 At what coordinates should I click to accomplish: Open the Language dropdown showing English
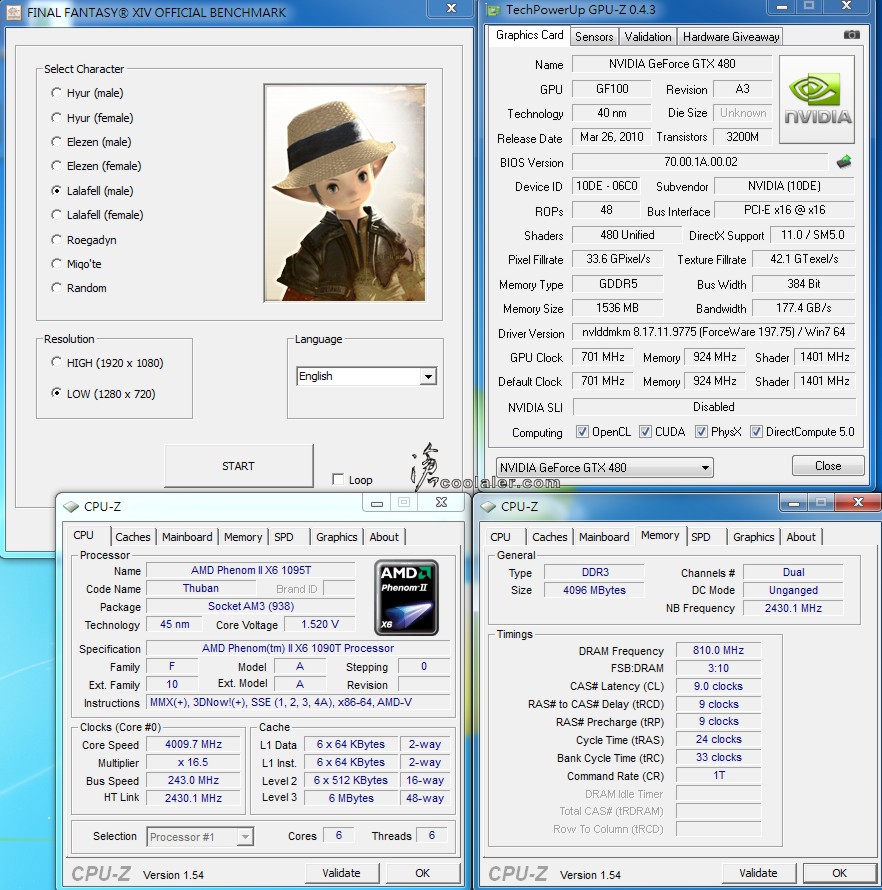coord(366,376)
